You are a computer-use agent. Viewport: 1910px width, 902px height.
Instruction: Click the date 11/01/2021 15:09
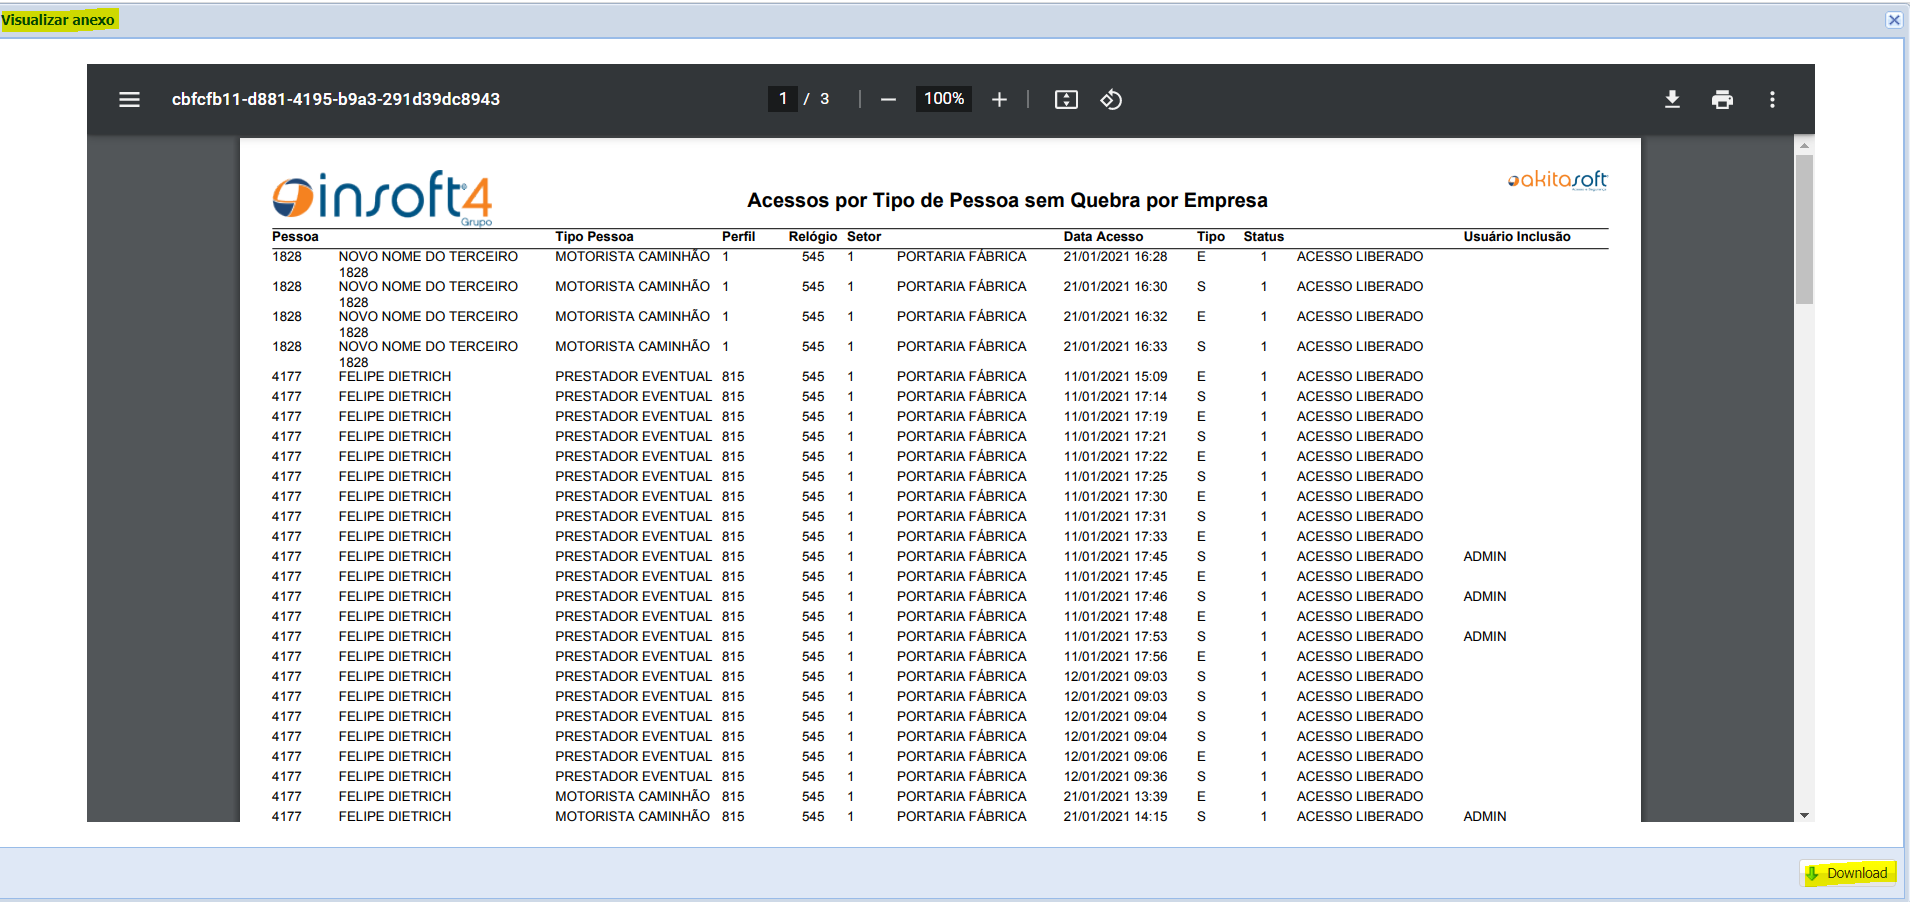[1115, 377]
